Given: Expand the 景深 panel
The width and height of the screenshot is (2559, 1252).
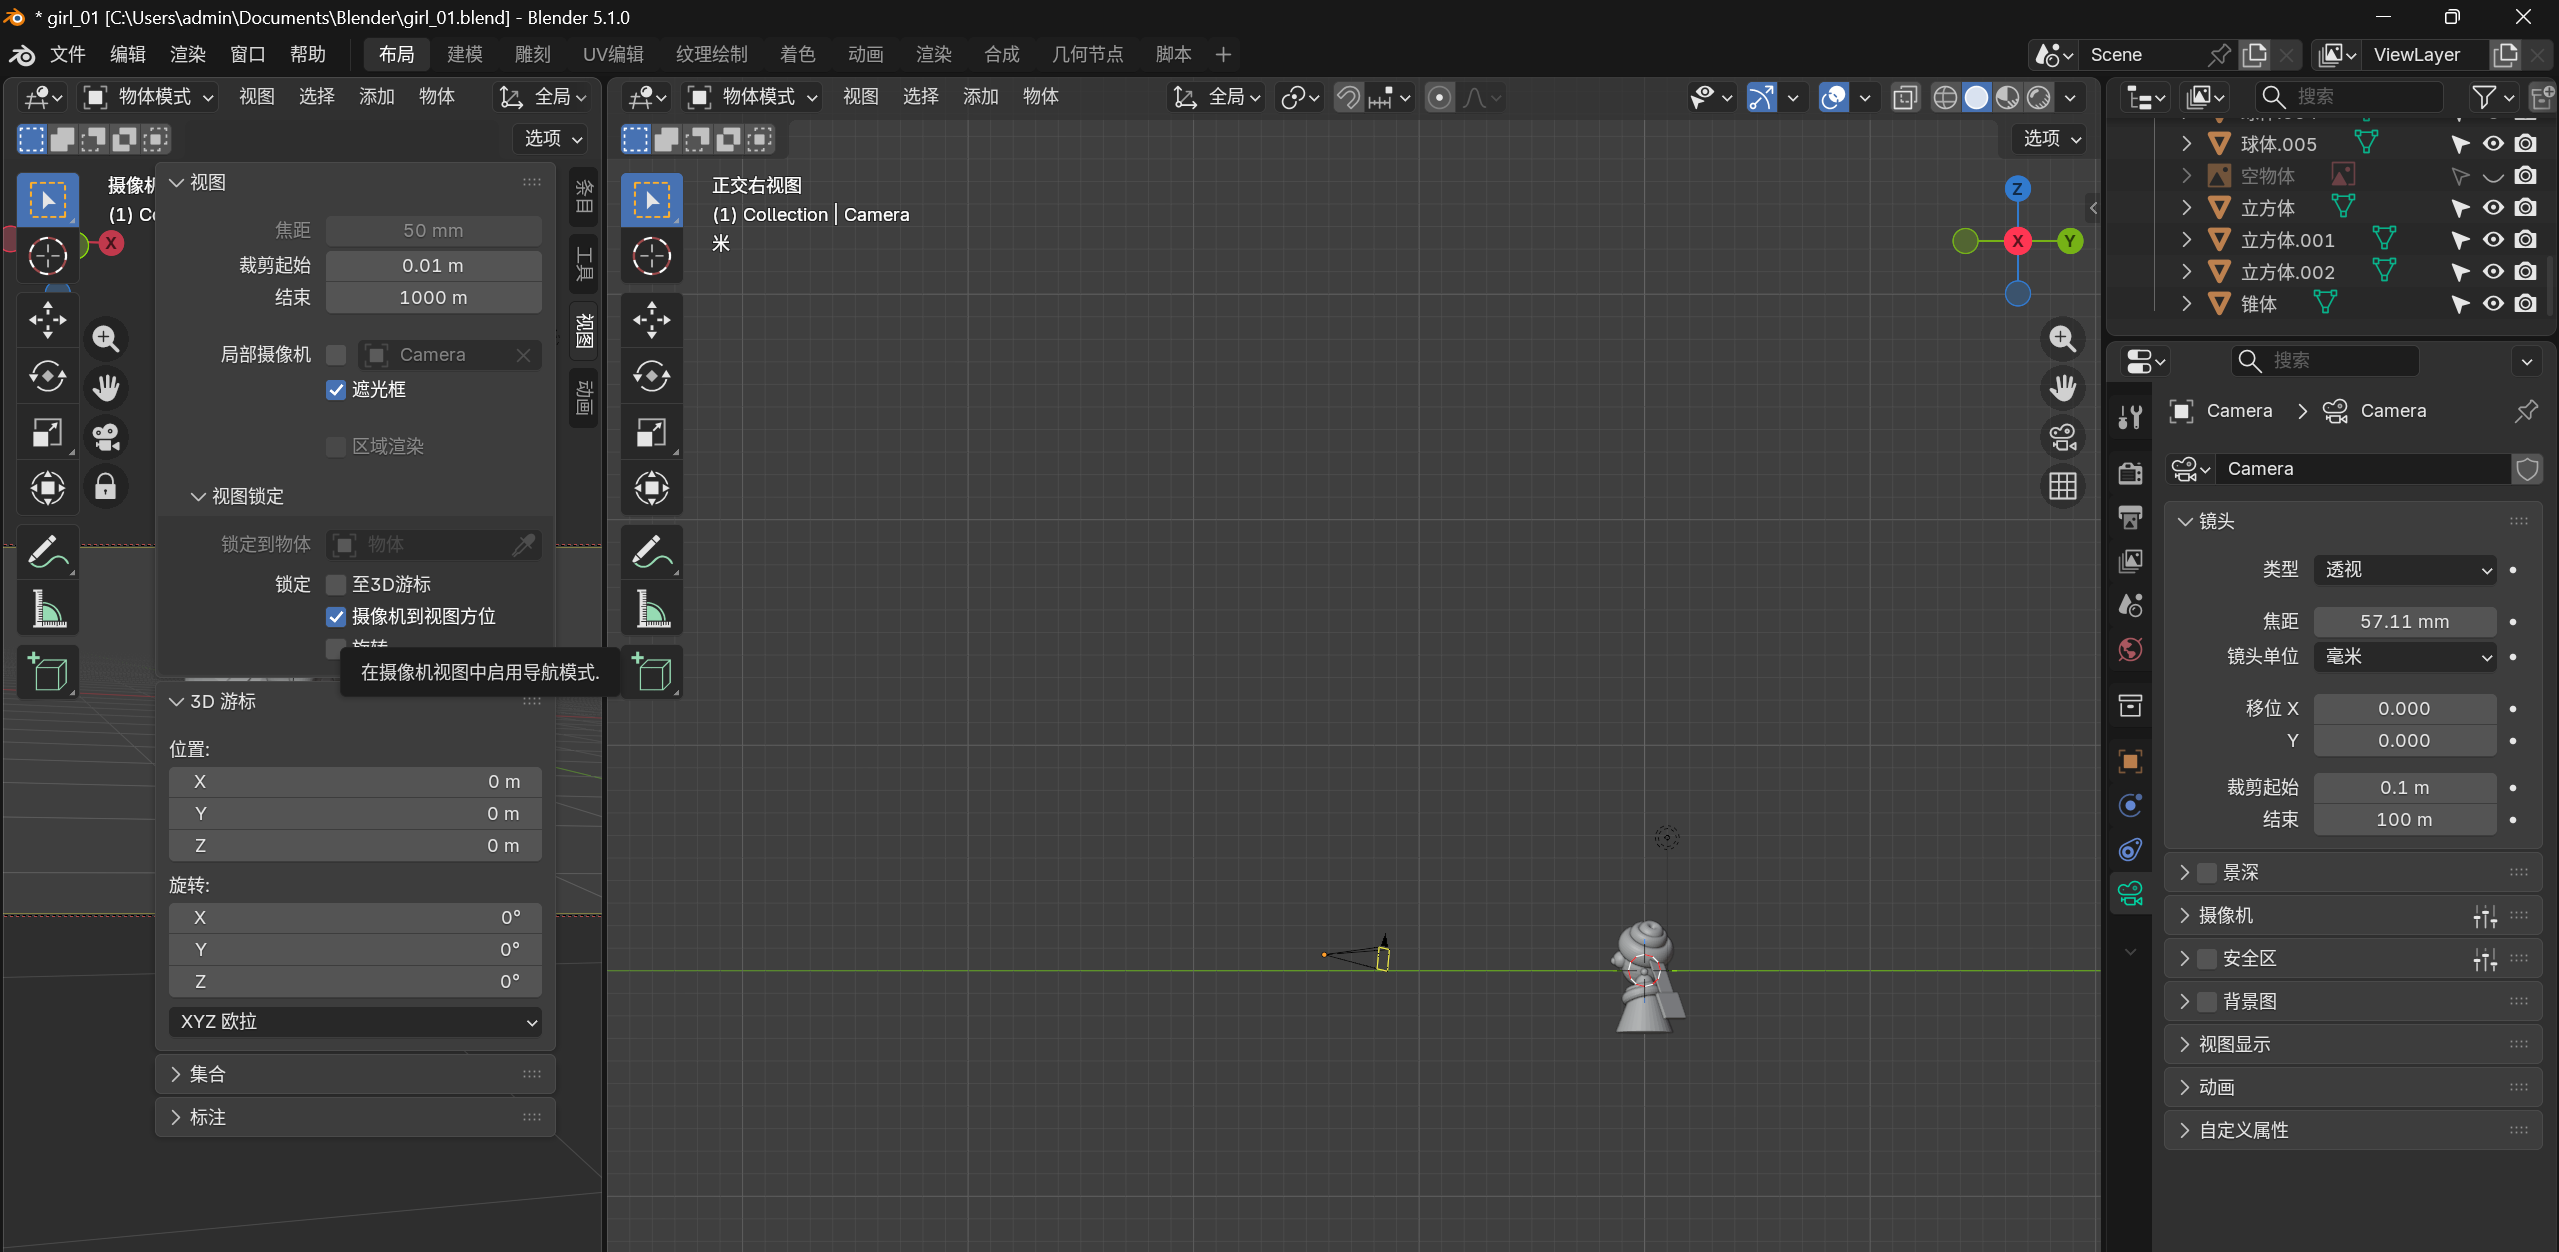Looking at the screenshot, I should click(2240, 872).
